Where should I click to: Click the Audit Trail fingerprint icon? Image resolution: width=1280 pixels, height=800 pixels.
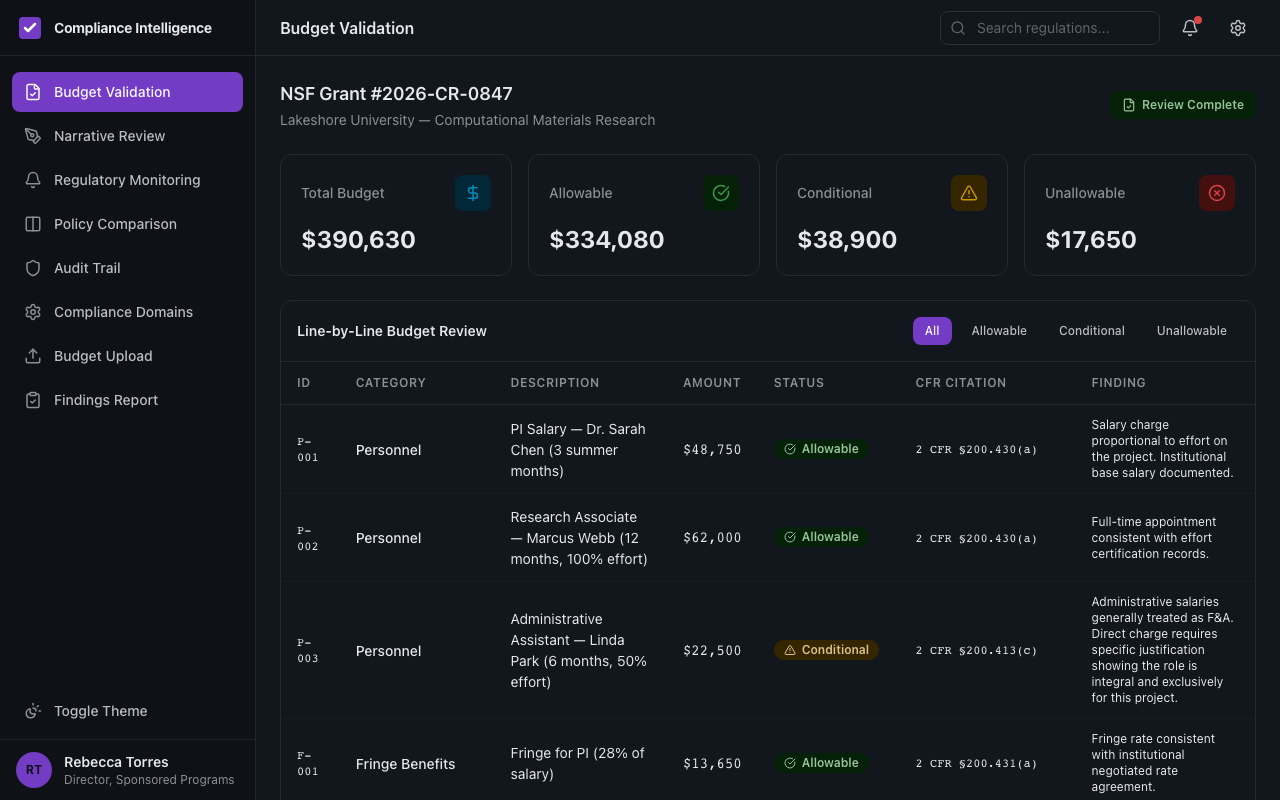tap(33, 267)
